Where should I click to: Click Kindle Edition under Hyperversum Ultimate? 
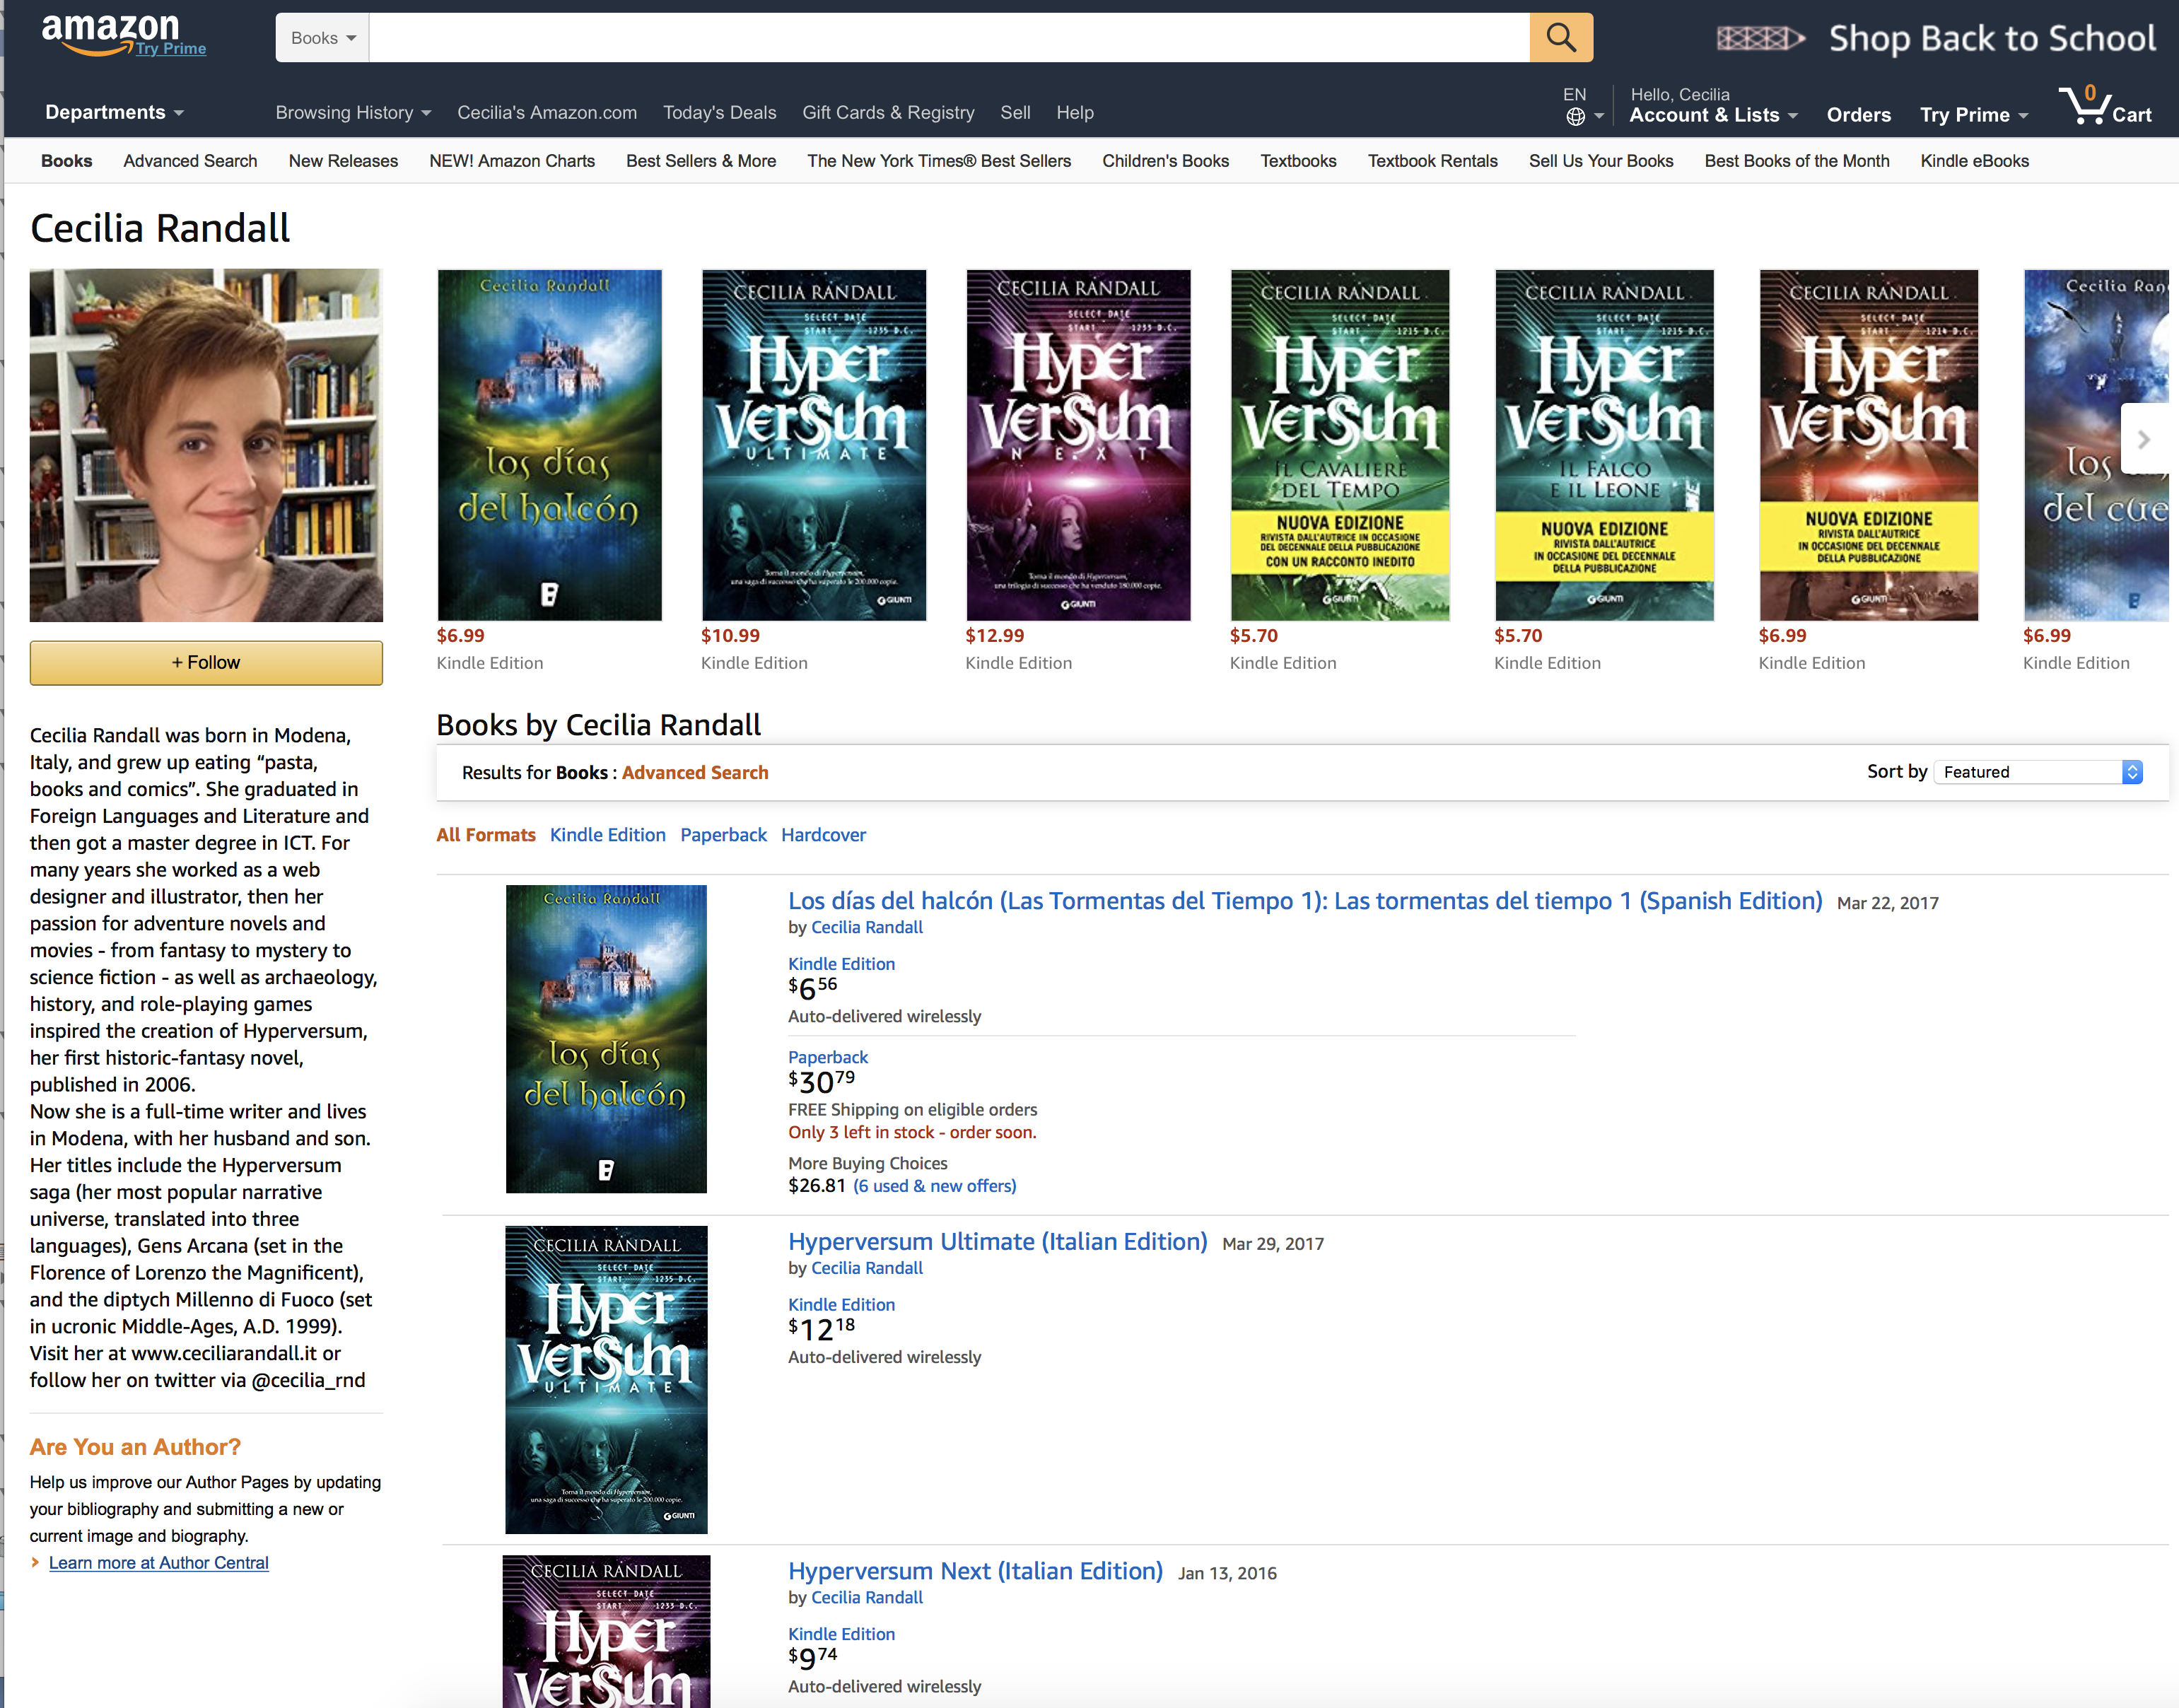(841, 1305)
